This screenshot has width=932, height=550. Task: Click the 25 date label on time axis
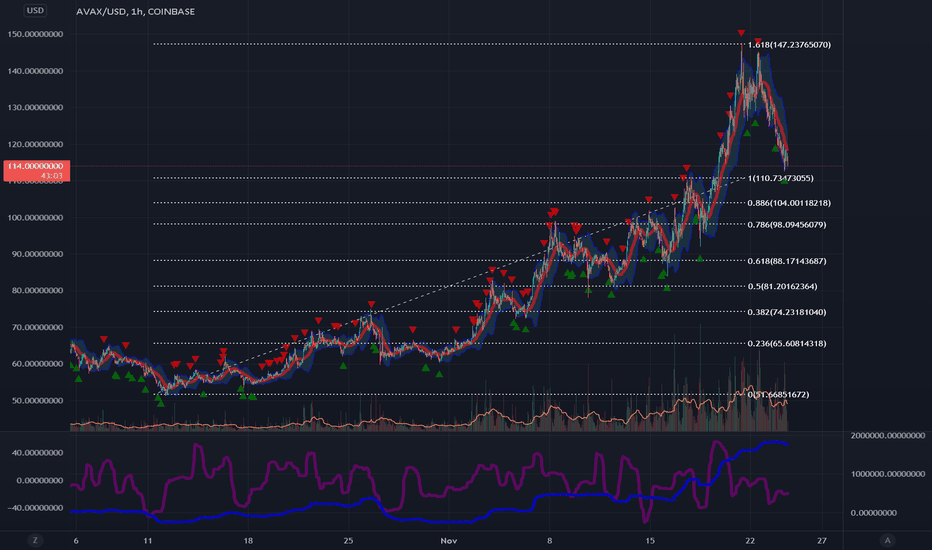pos(348,540)
